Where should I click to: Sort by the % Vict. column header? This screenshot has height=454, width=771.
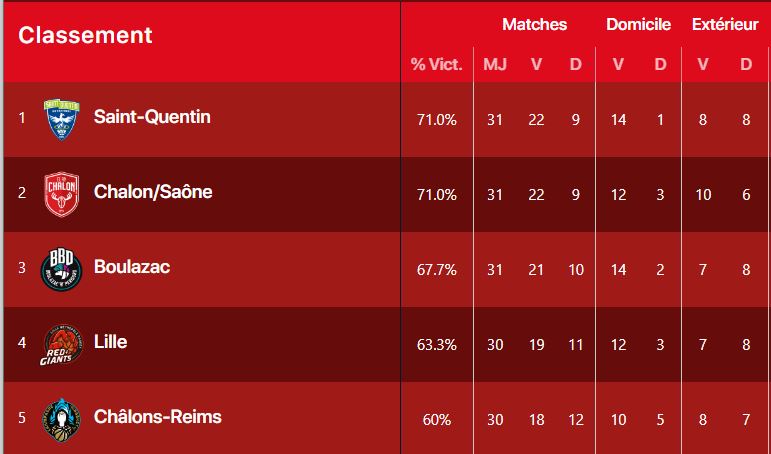tap(437, 64)
